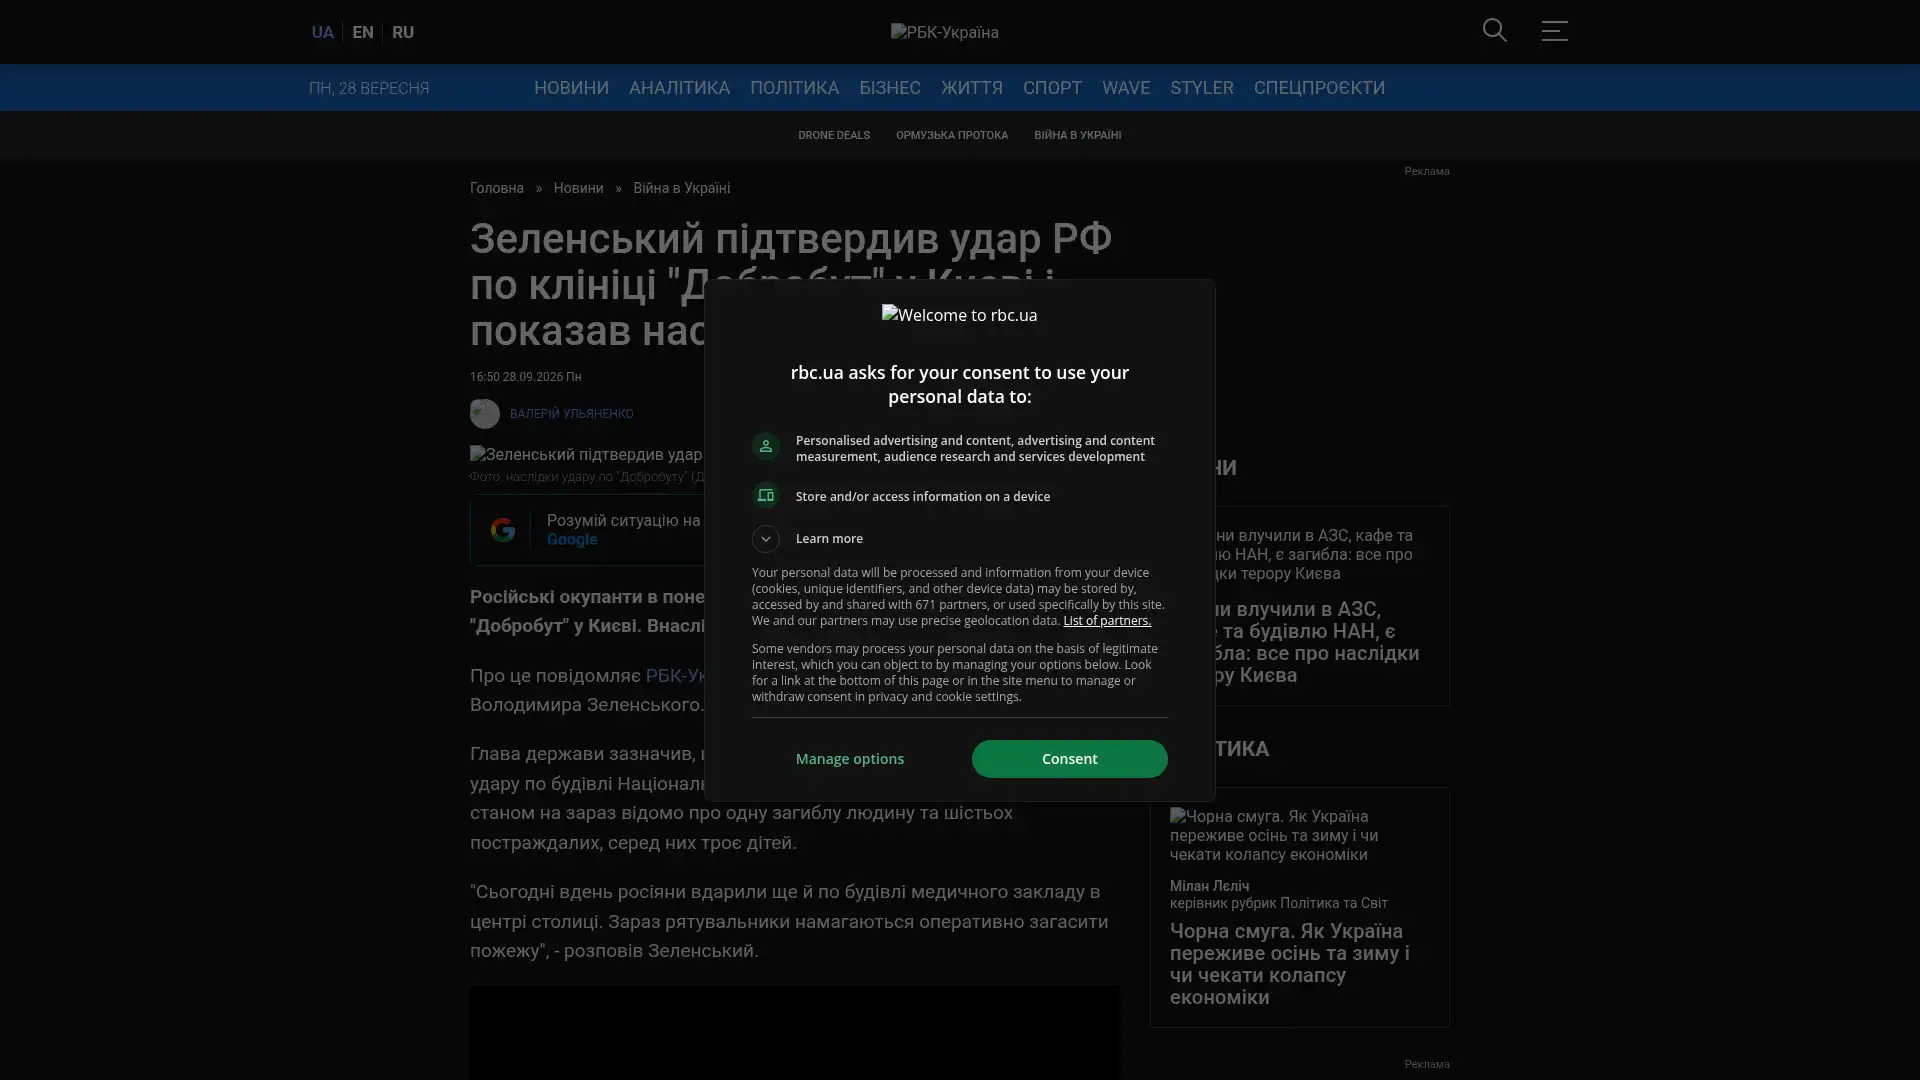Expand the Learn more chevron
Screen dimensions: 1920x1080
(765, 539)
